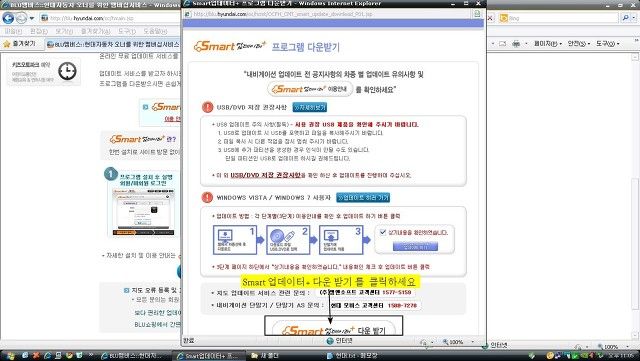Open the 도구 menu in the menu bar
Image resolution: width=640 pixels, height=361 pixels.
coord(127,31)
